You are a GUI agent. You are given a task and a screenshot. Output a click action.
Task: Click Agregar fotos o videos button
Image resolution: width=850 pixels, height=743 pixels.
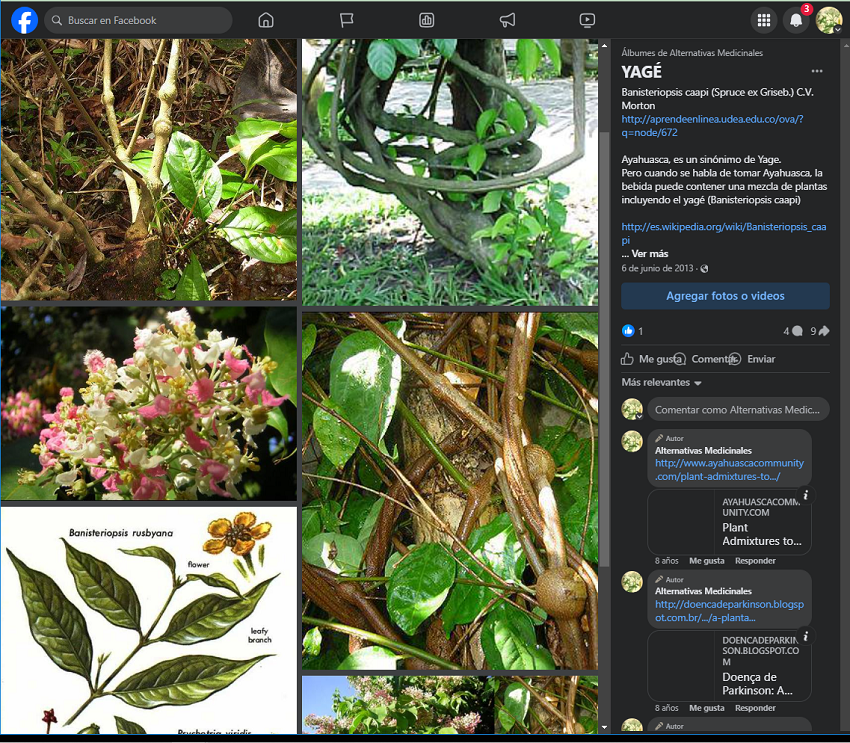pos(725,296)
